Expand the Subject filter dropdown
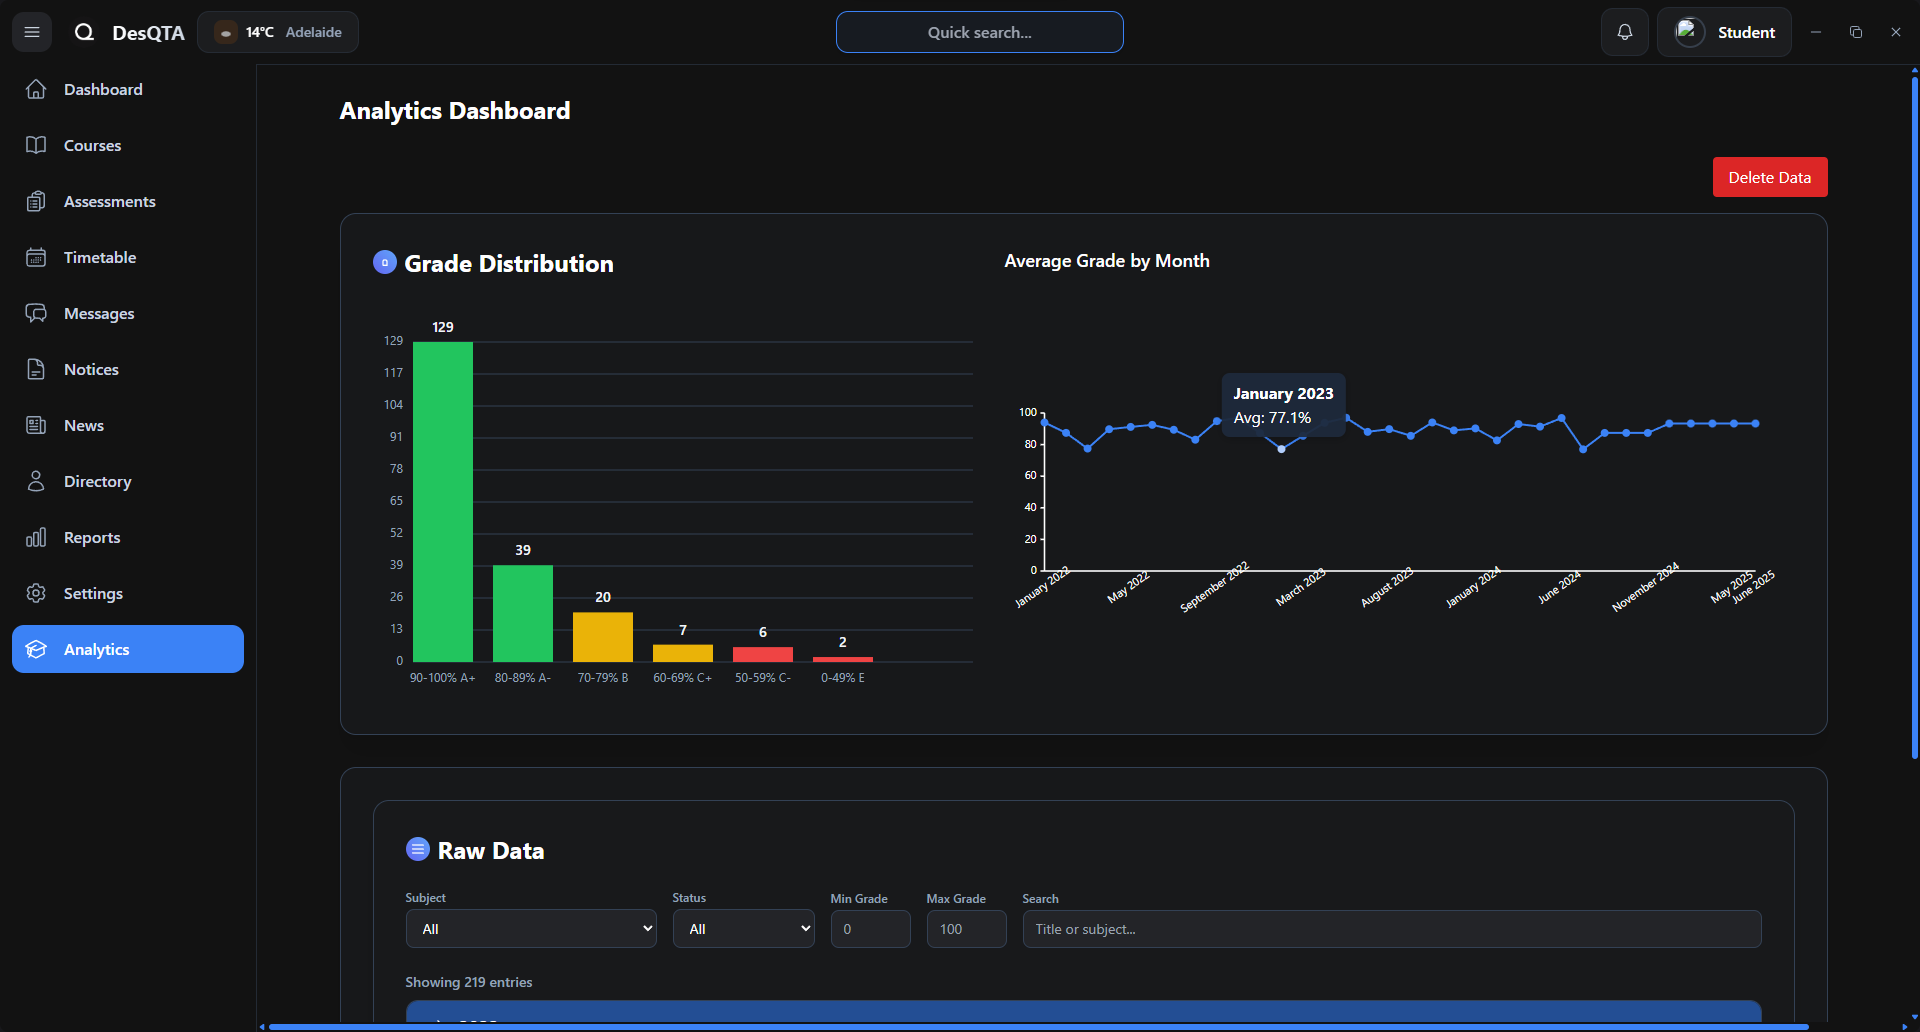1920x1032 pixels. (x=530, y=929)
